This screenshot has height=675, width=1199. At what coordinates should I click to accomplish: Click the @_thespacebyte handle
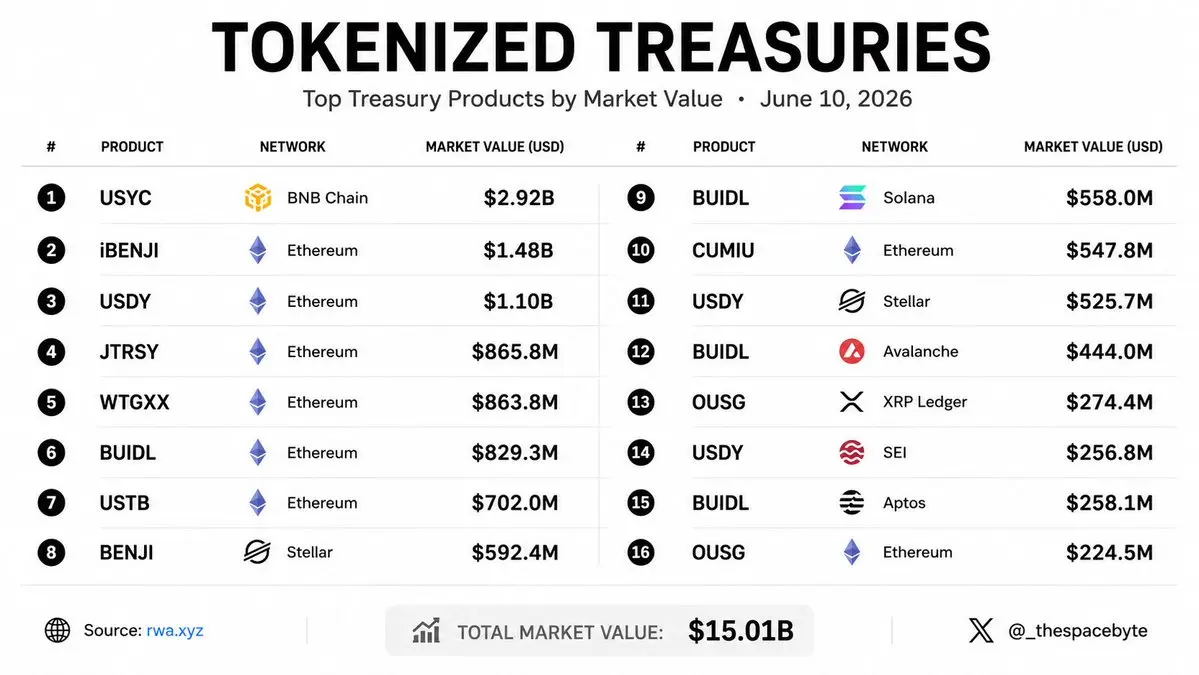click(x=1077, y=631)
